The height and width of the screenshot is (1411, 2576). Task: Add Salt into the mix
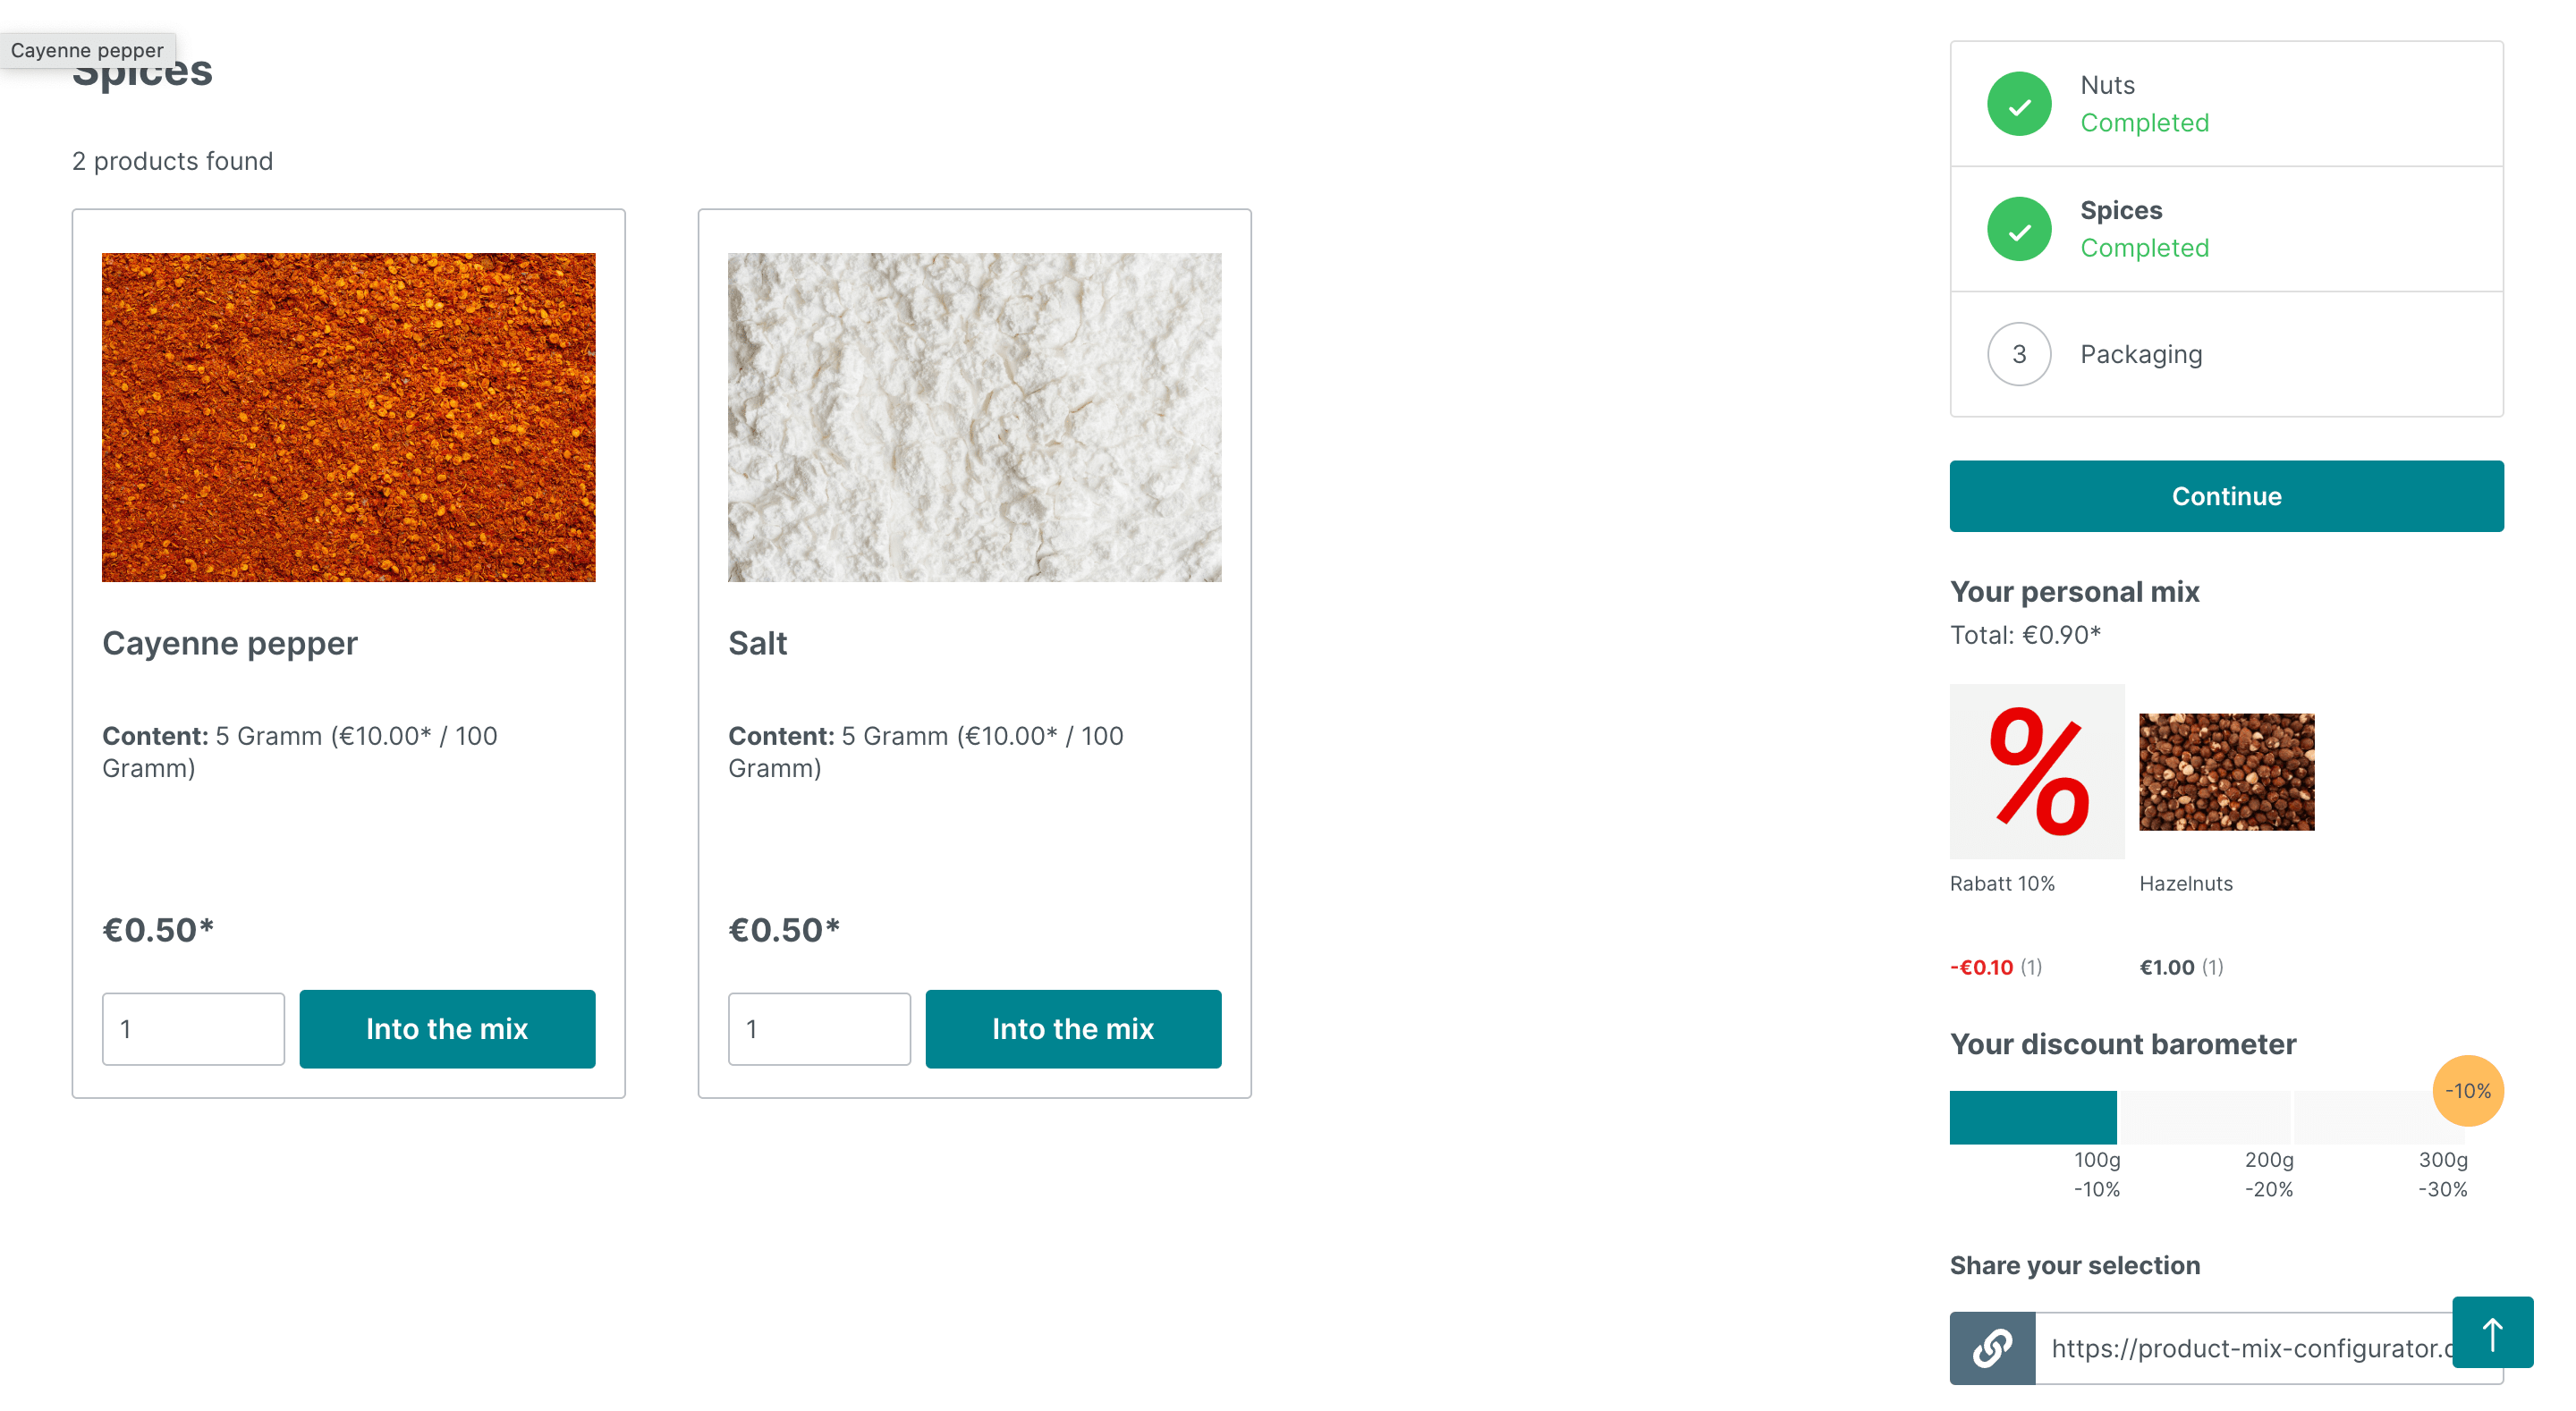[1073, 1029]
